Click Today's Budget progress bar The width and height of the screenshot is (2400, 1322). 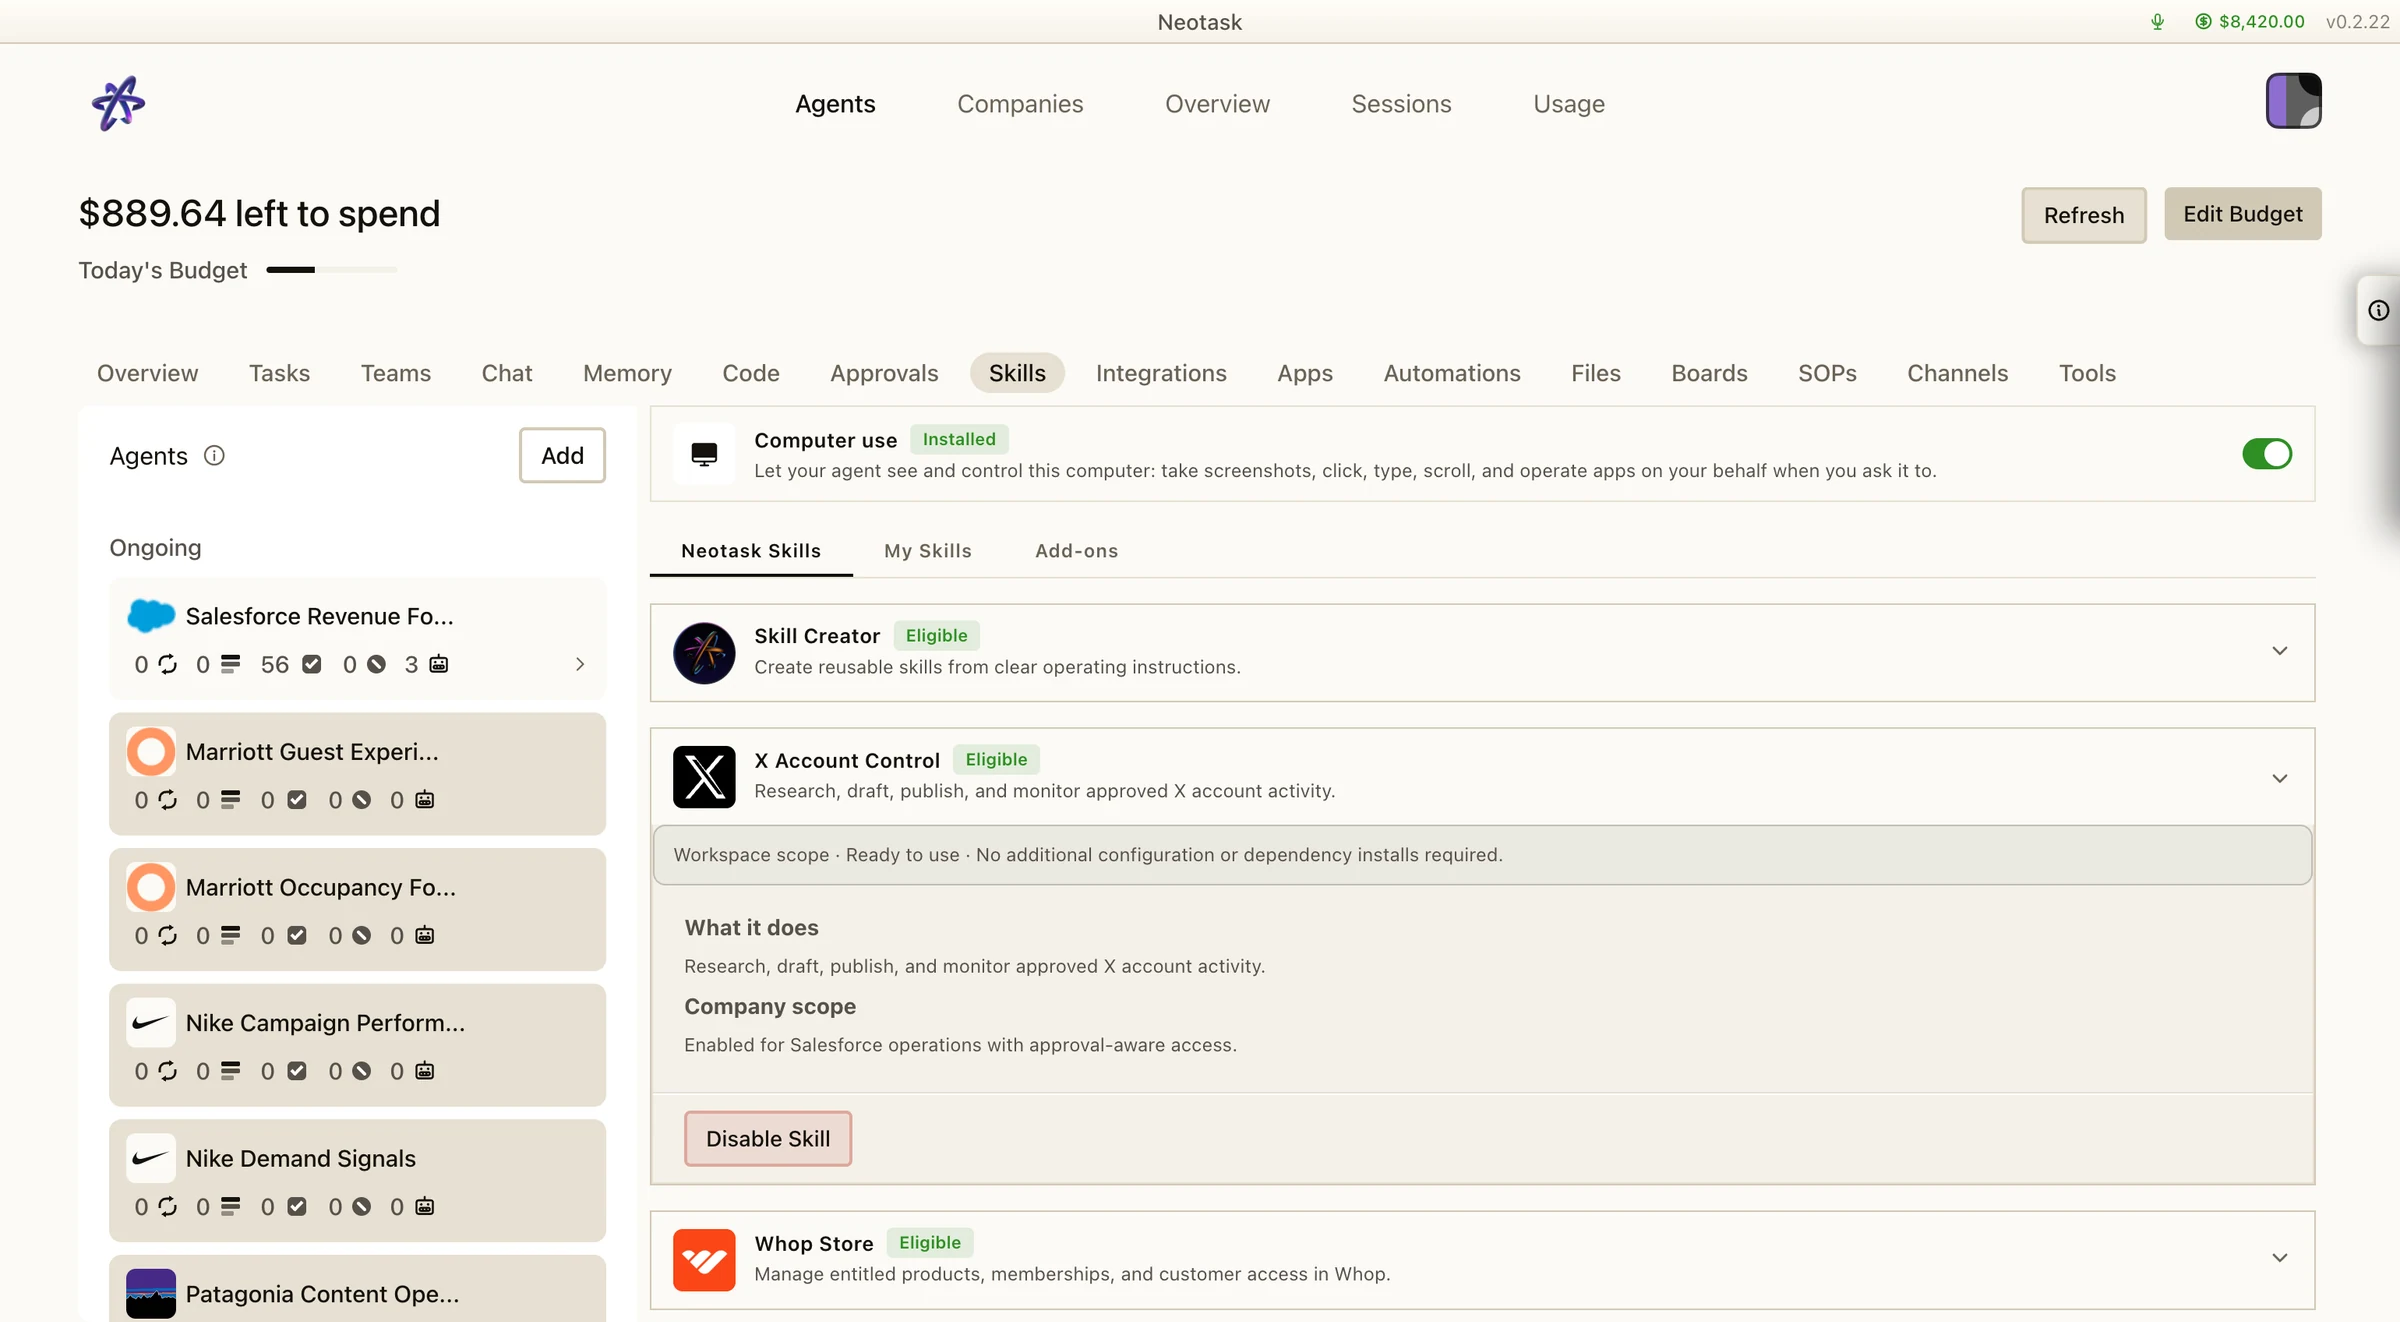(x=332, y=270)
